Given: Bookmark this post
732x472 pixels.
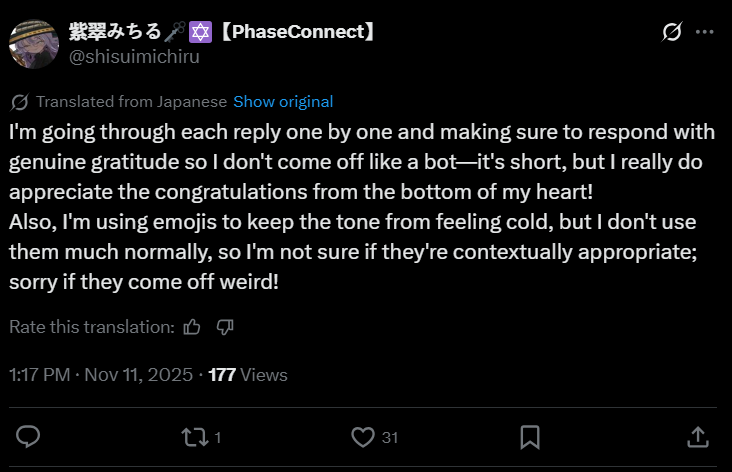Looking at the screenshot, I should click(531, 437).
